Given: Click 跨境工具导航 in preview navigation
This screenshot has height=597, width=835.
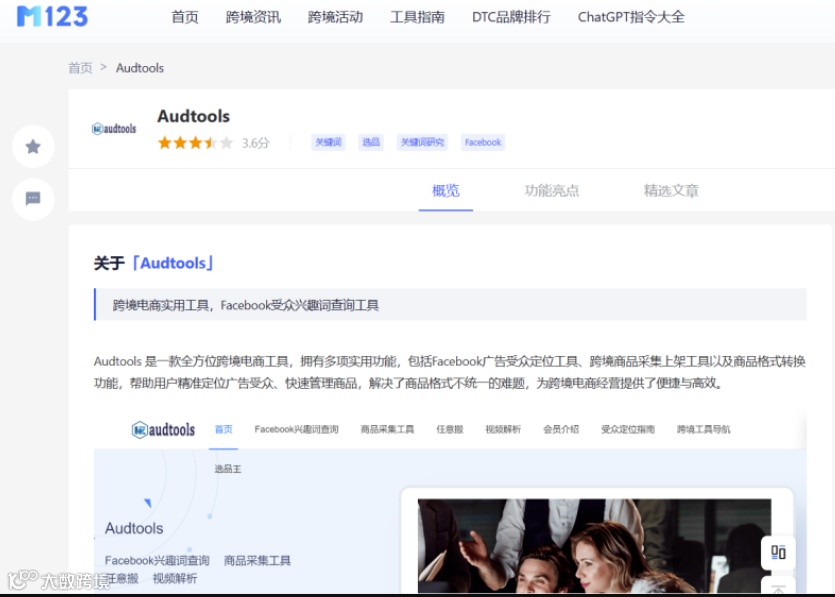Looking at the screenshot, I should [x=703, y=429].
